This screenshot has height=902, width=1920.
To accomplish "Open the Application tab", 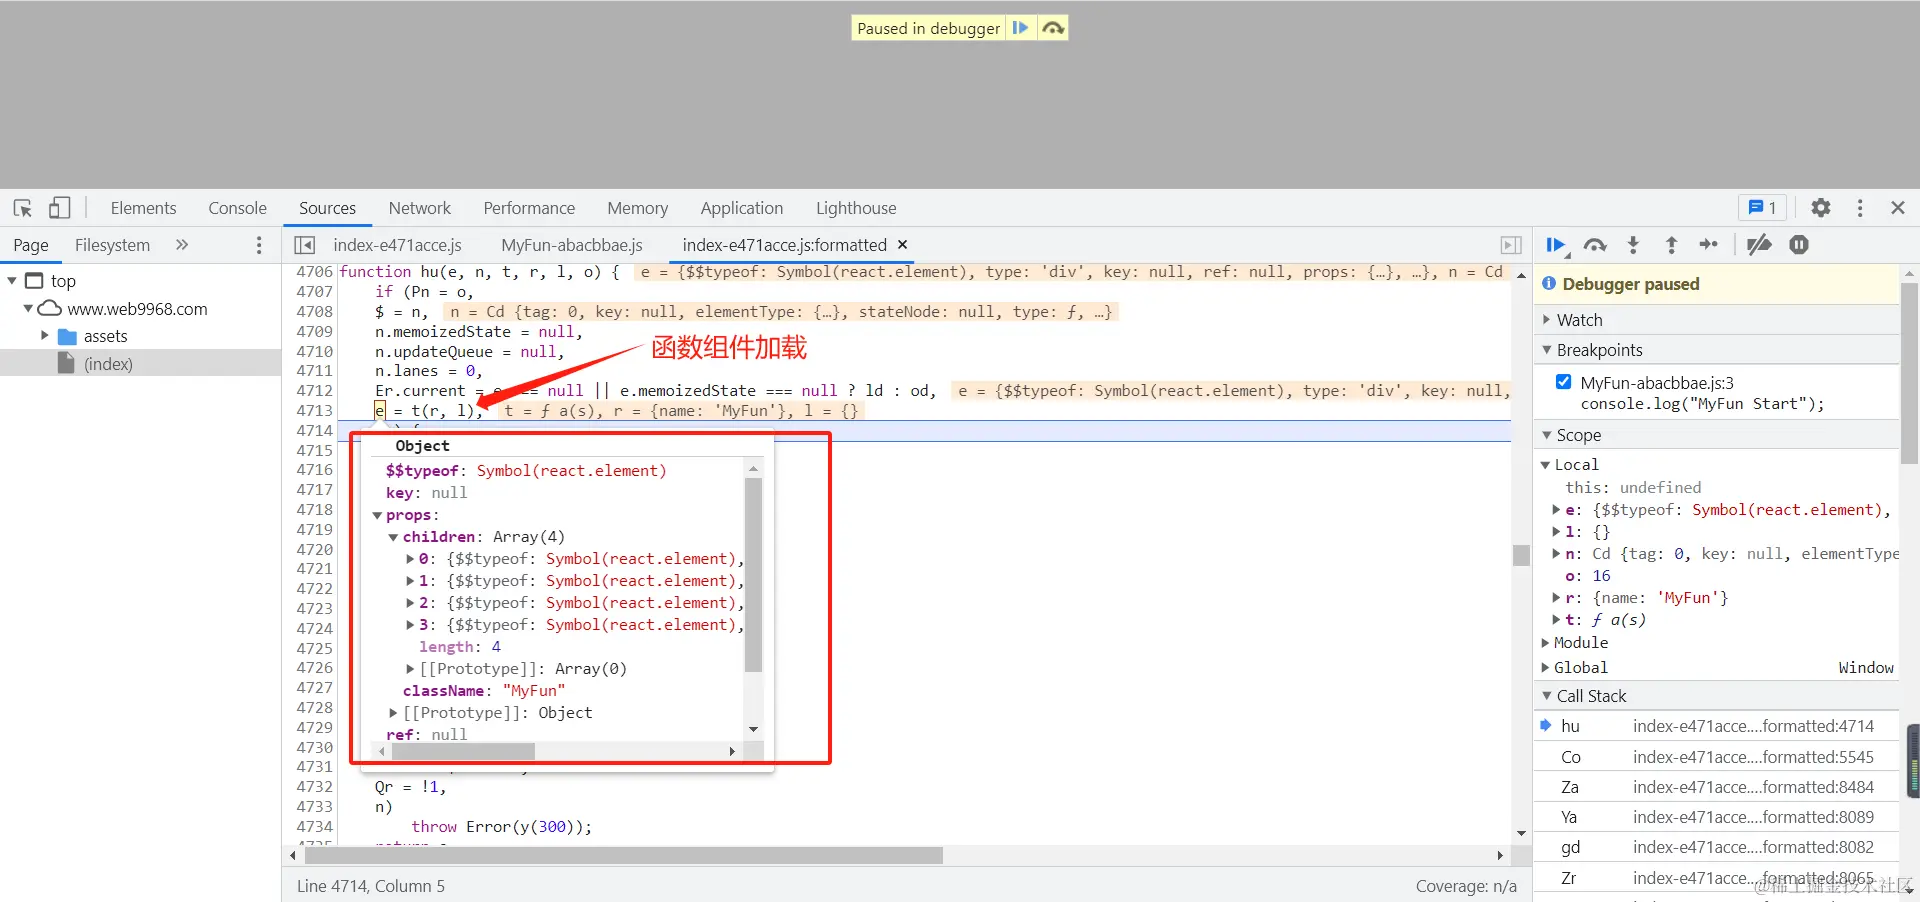I will click(x=742, y=208).
